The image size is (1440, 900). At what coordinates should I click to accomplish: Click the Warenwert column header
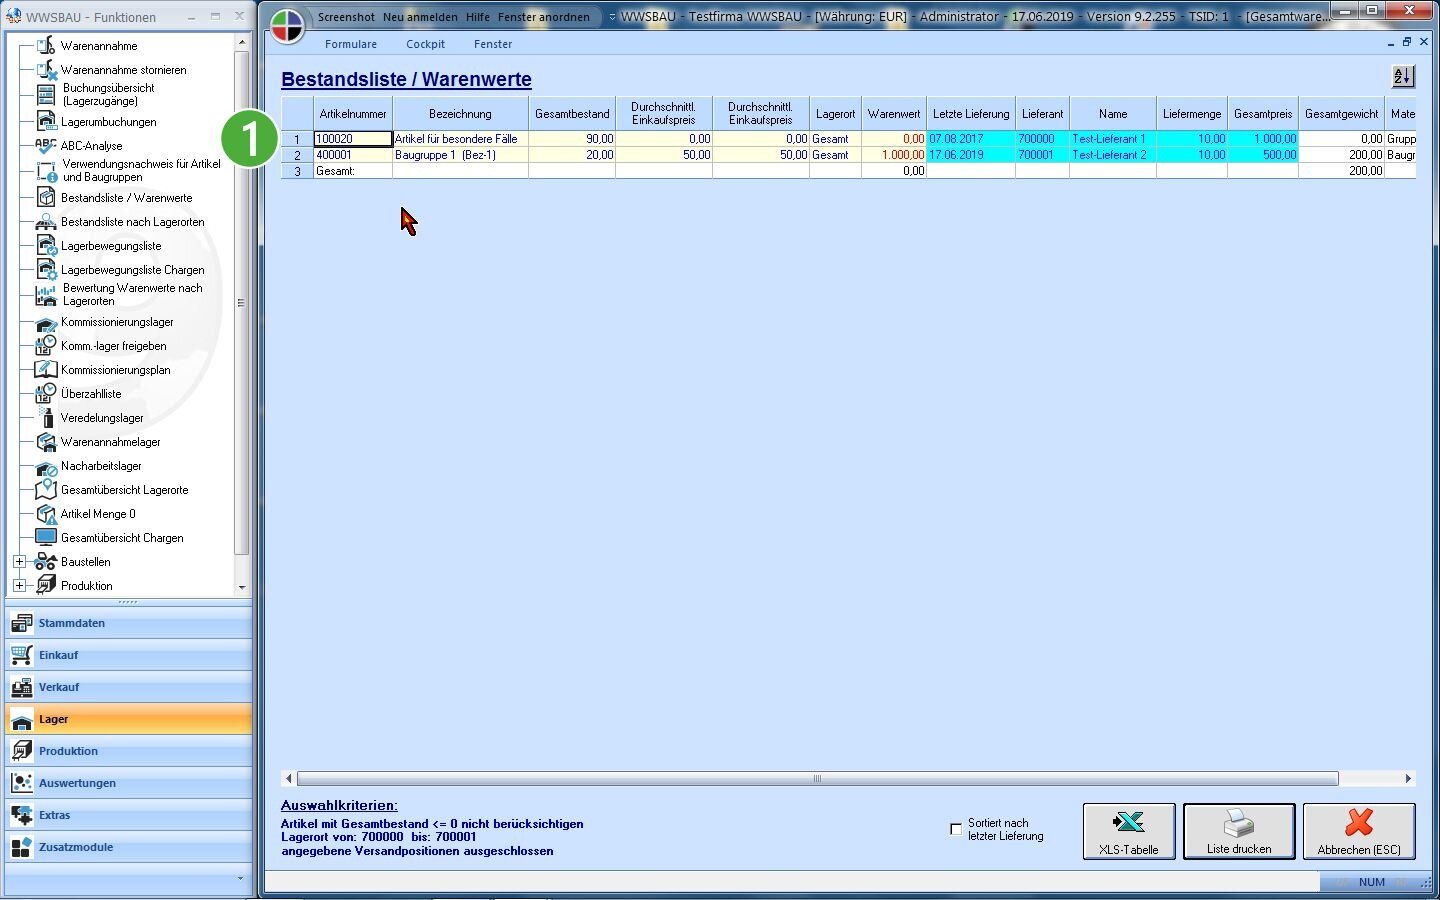(894, 114)
